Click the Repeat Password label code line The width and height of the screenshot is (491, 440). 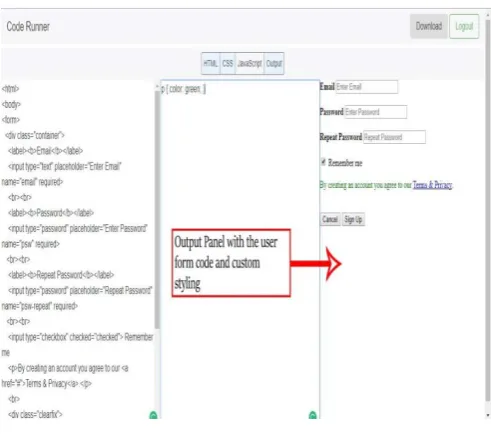(x=61, y=275)
